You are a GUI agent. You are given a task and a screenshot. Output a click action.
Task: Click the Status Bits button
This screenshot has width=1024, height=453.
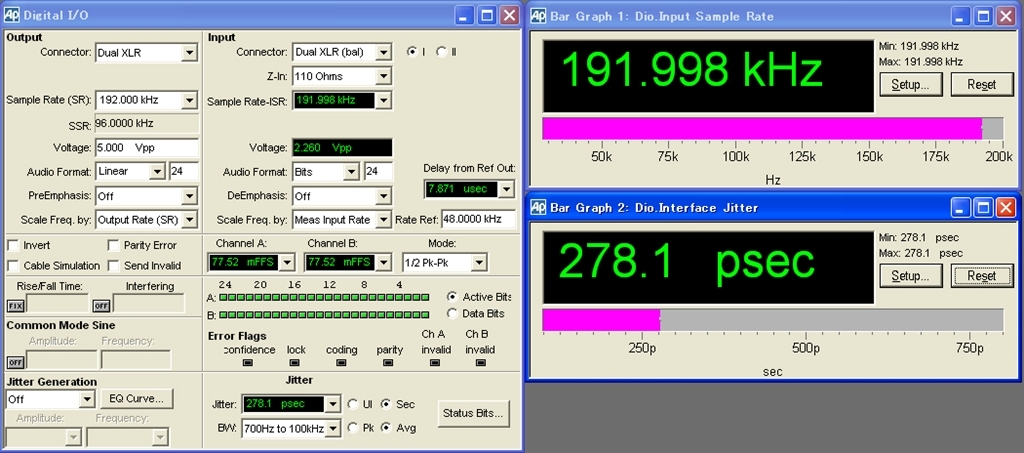(x=474, y=413)
